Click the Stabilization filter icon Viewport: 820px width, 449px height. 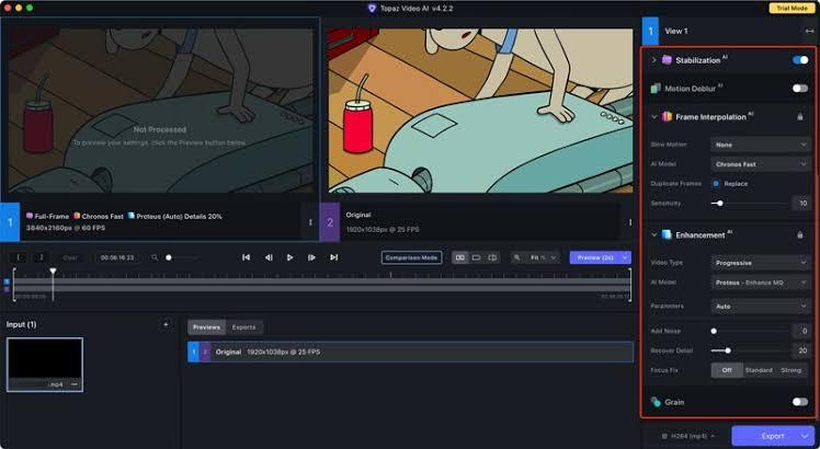coord(666,60)
